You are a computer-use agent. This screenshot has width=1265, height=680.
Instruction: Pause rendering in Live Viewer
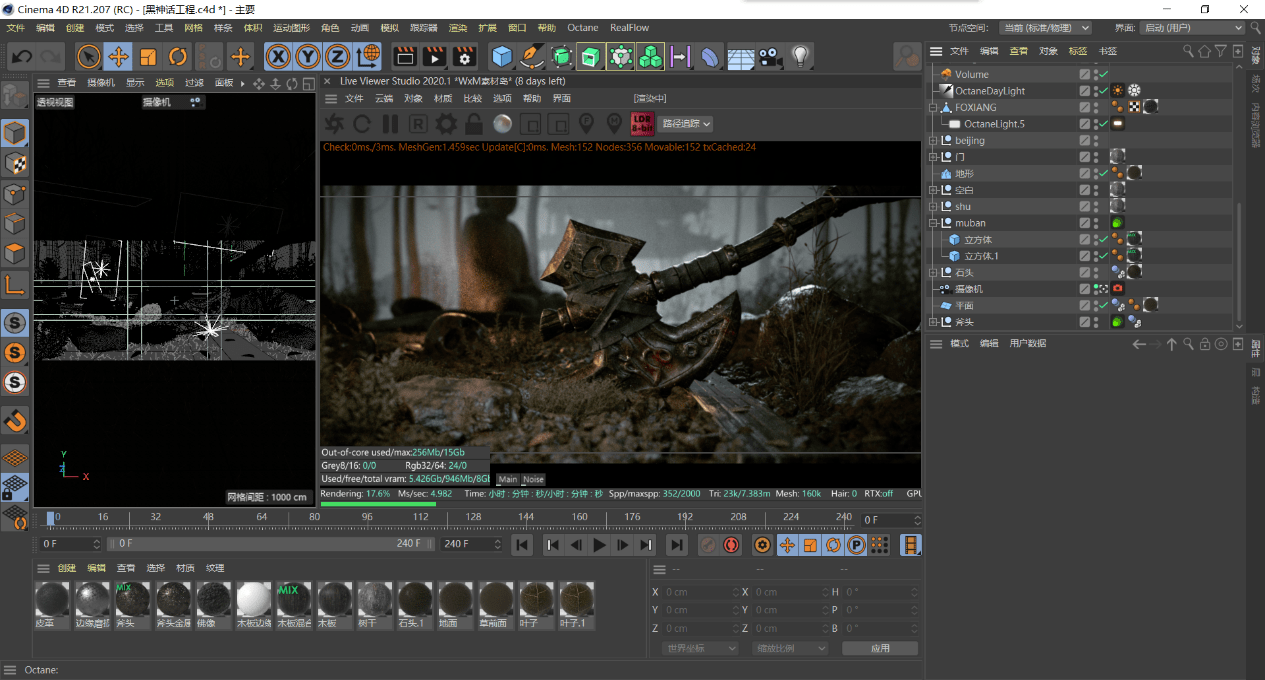pos(390,124)
